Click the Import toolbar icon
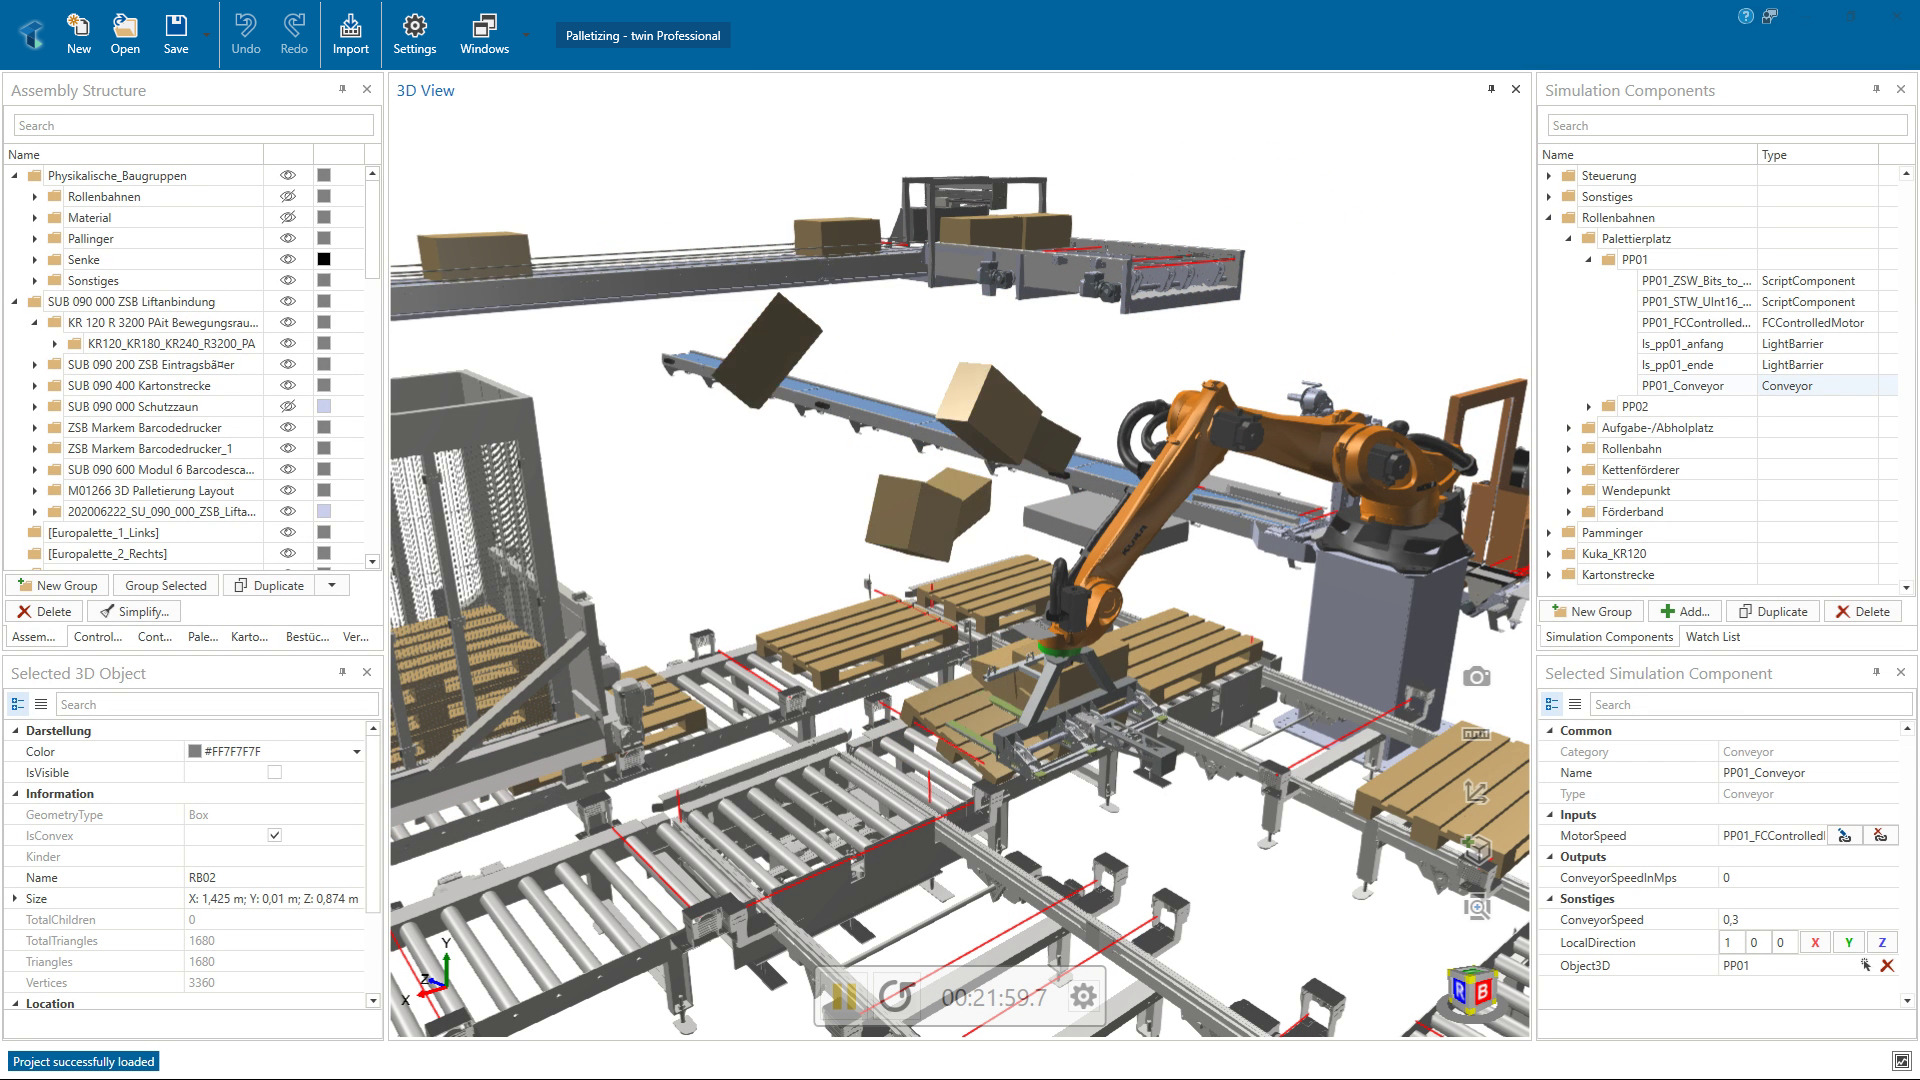The image size is (1920, 1080). pyautogui.click(x=350, y=34)
